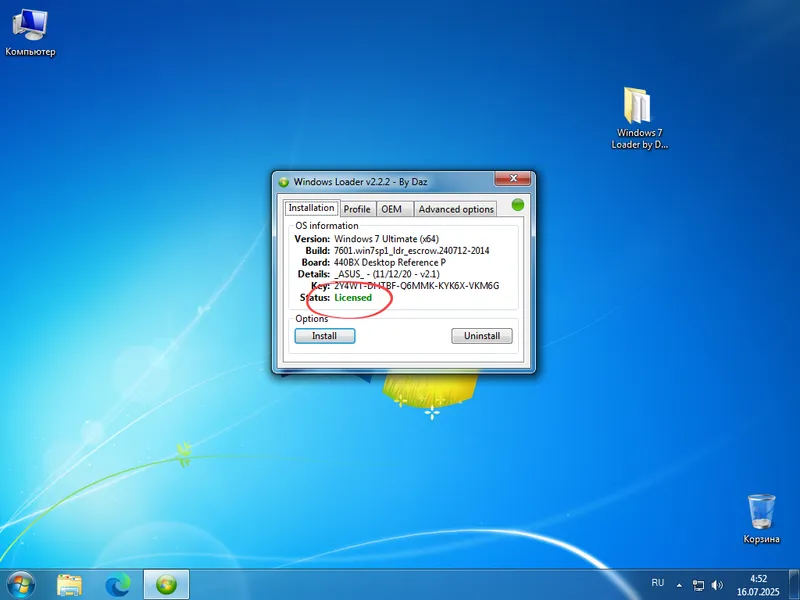800x600 pixels.
Task: Click the Windows Loader icon in the title bar
Action: pos(283,182)
